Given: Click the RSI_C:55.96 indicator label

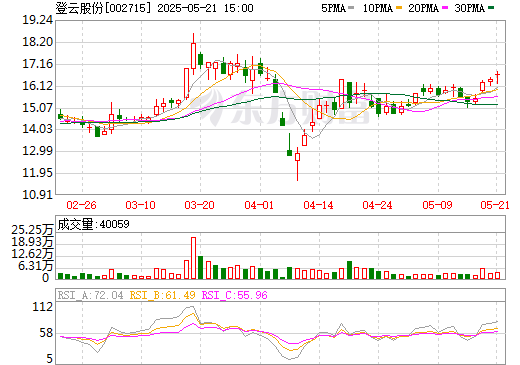Looking at the screenshot, I should 235,295.
